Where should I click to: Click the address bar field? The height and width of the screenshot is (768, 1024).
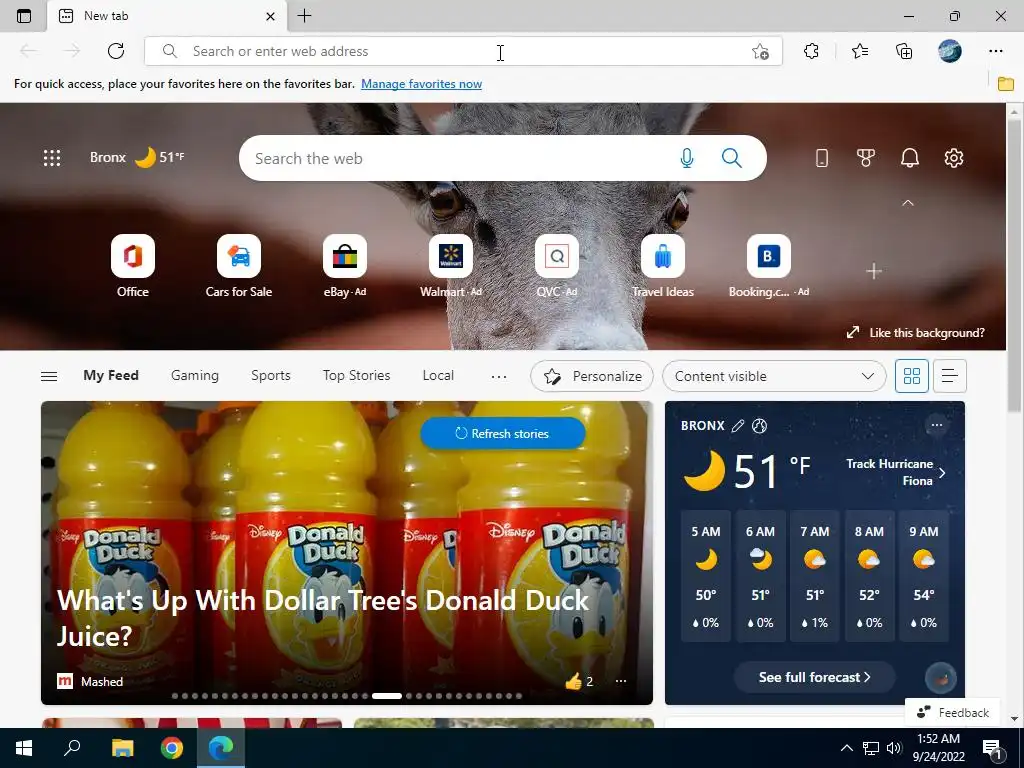[x=464, y=51]
